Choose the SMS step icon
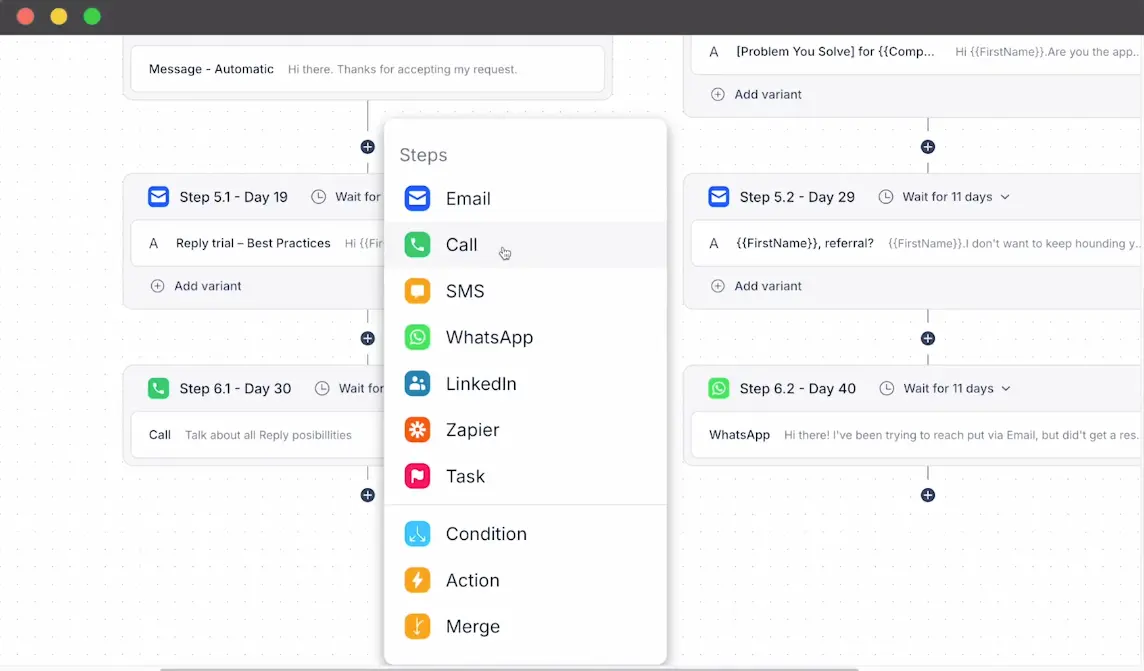1144x671 pixels. (417, 291)
